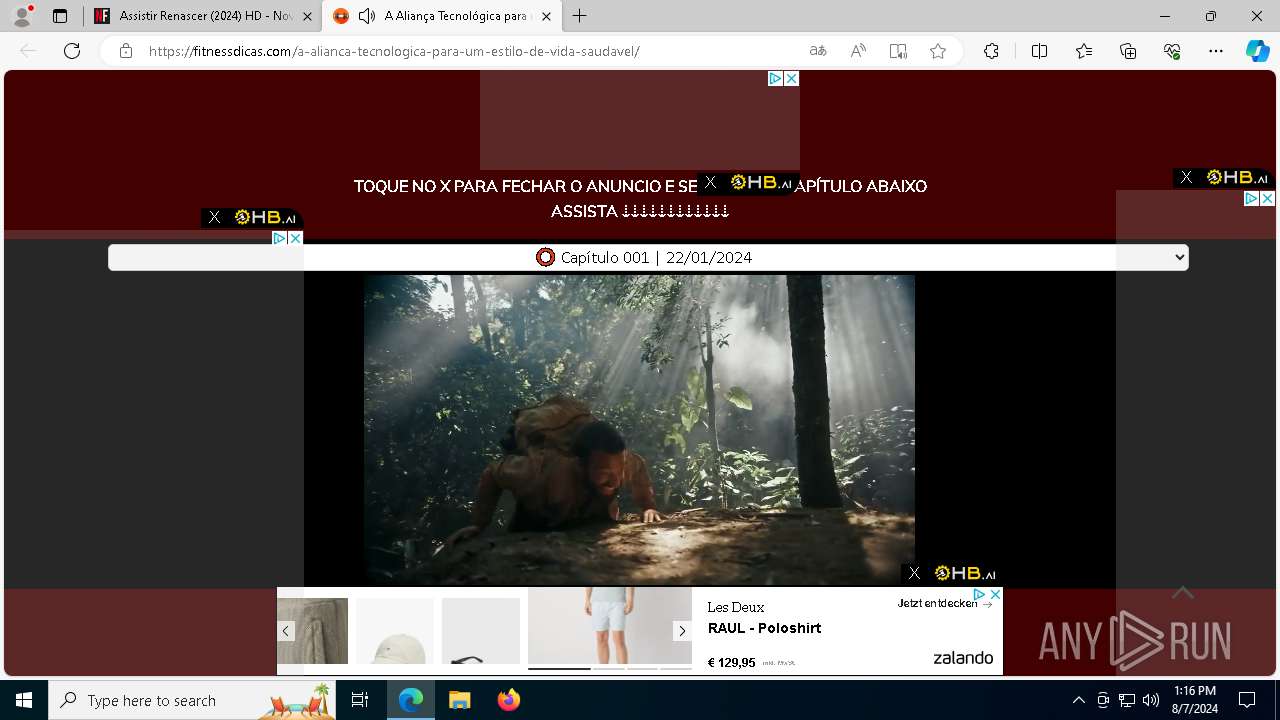Open AdChoices on right sidebar ad

(x=1251, y=199)
